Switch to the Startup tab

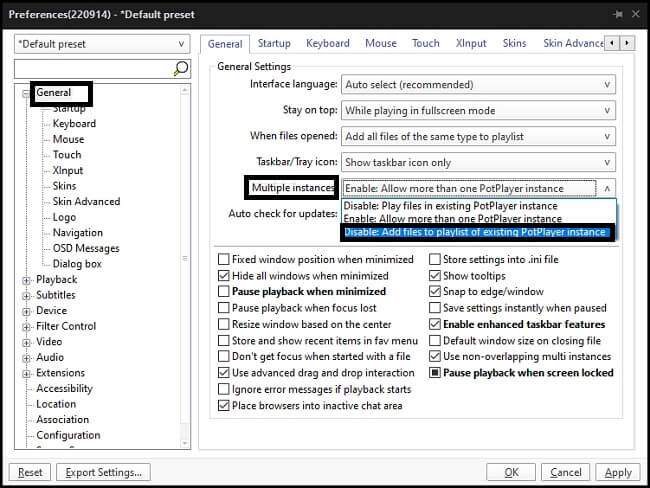pyautogui.click(x=274, y=43)
